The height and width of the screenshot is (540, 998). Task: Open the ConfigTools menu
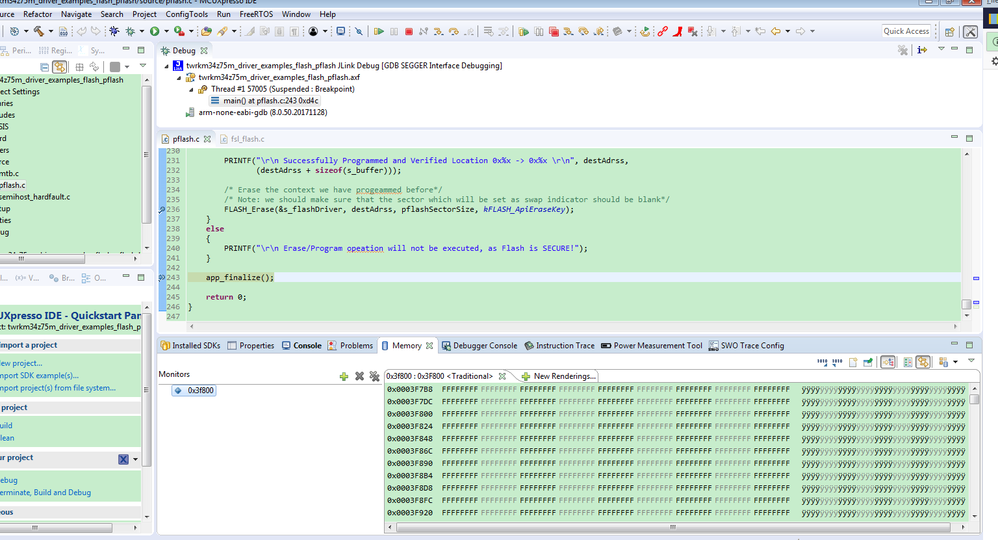coord(186,14)
